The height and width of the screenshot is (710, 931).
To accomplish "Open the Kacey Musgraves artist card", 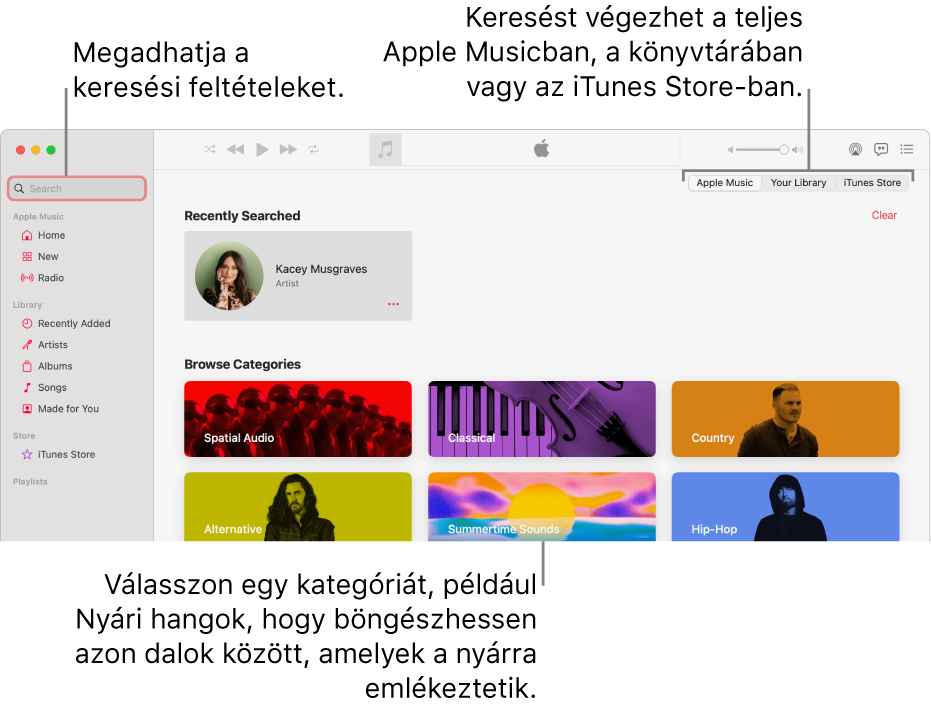I will click(298, 276).
